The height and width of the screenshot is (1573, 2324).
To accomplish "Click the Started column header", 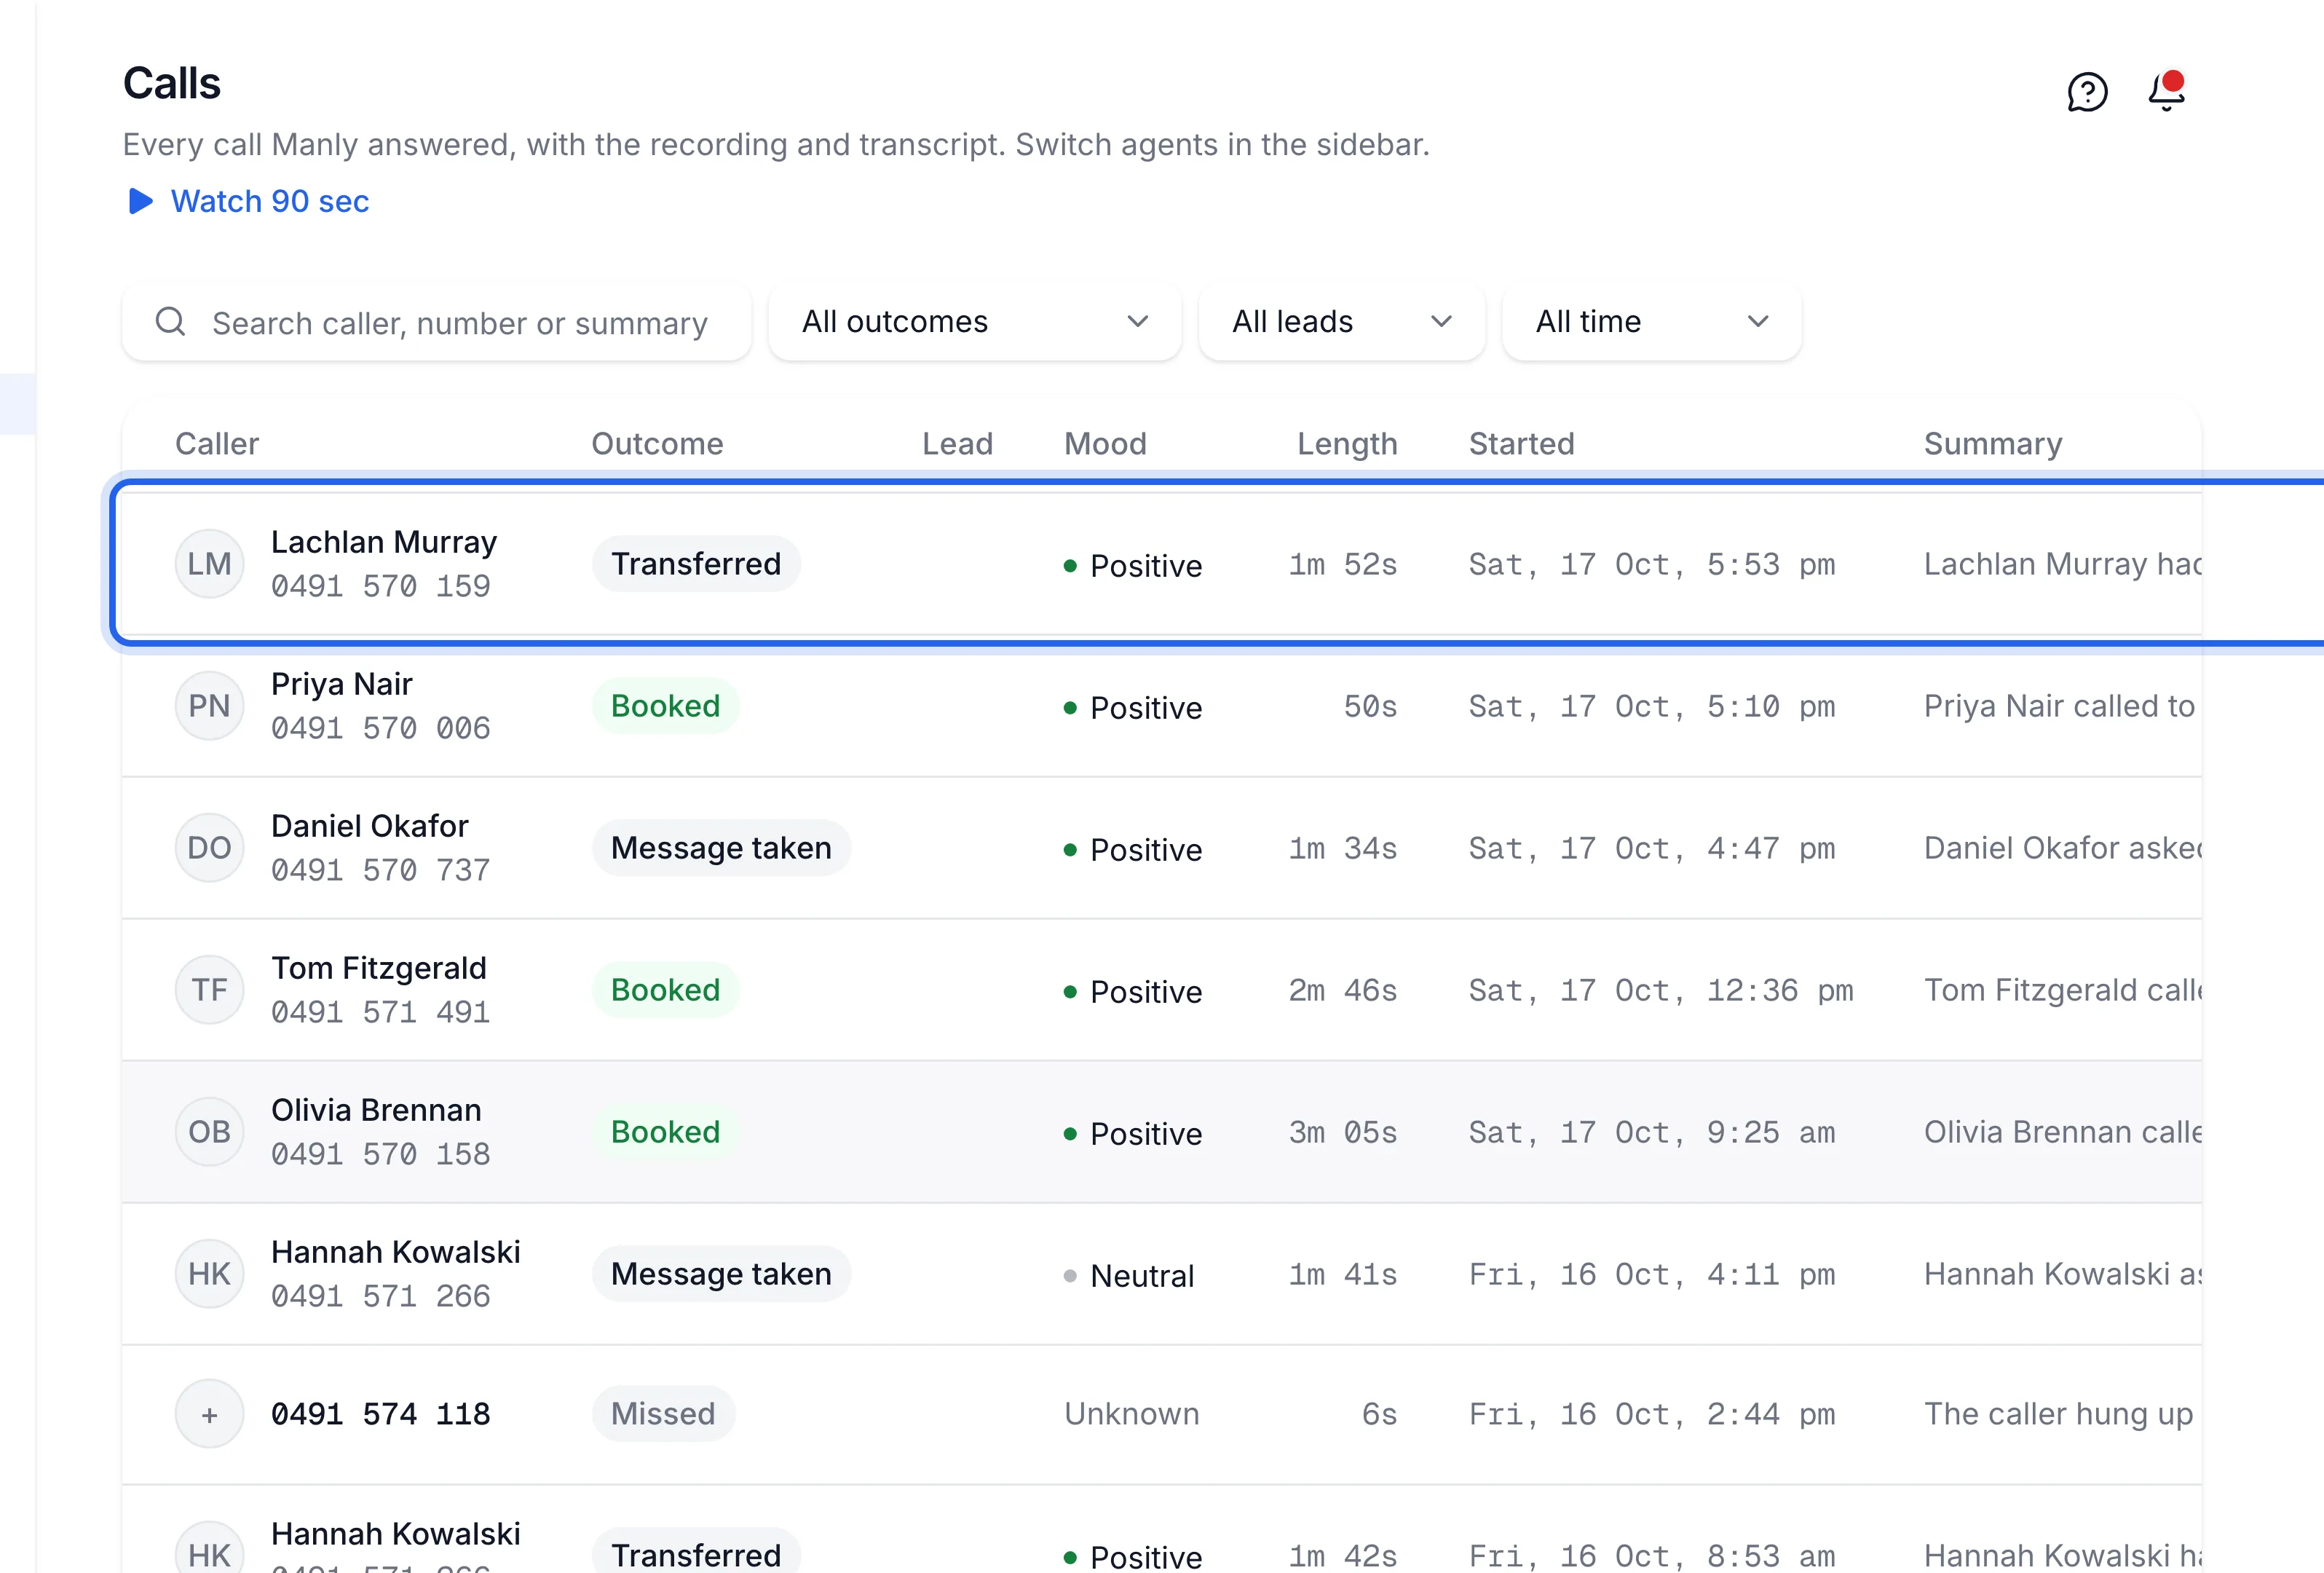I will coord(1521,444).
